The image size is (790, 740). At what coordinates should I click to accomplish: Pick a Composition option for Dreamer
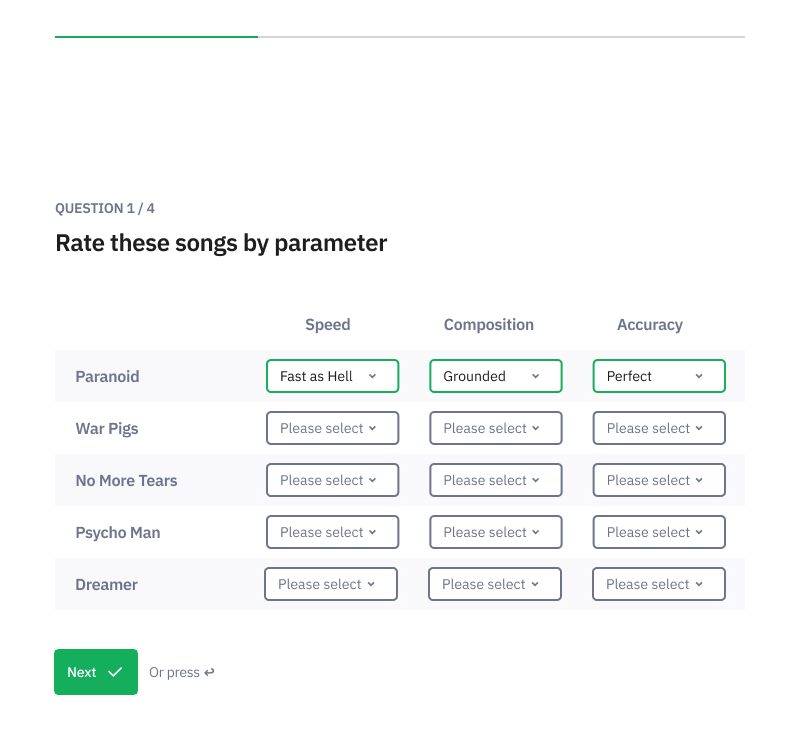click(x=494, y=584)
